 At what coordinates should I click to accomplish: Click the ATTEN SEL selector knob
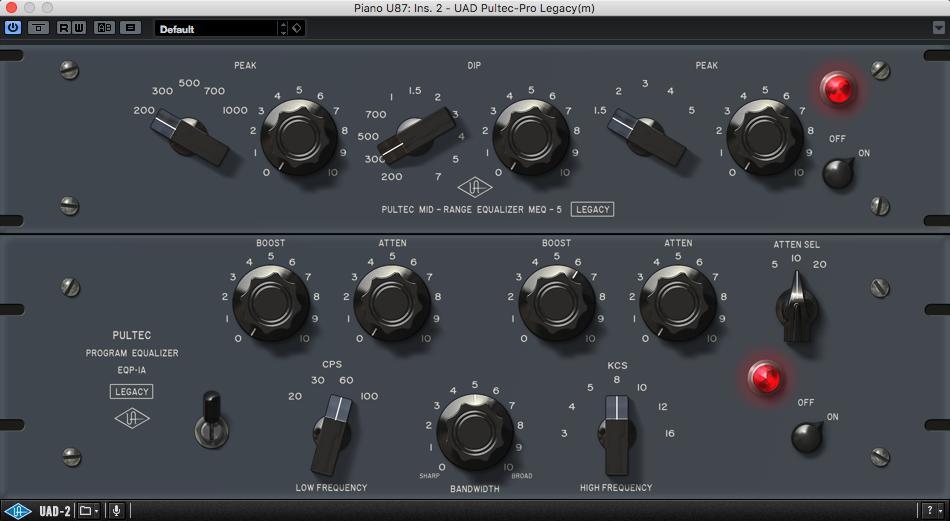[797, 308]
